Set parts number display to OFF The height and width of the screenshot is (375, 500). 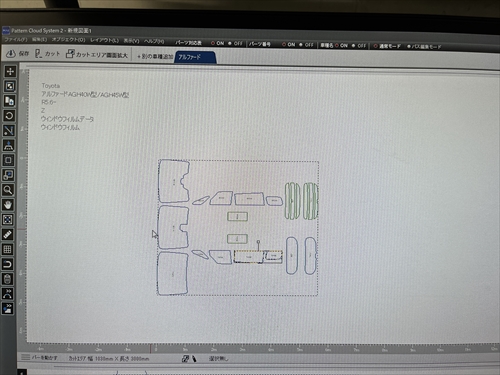tap(306, 44)
